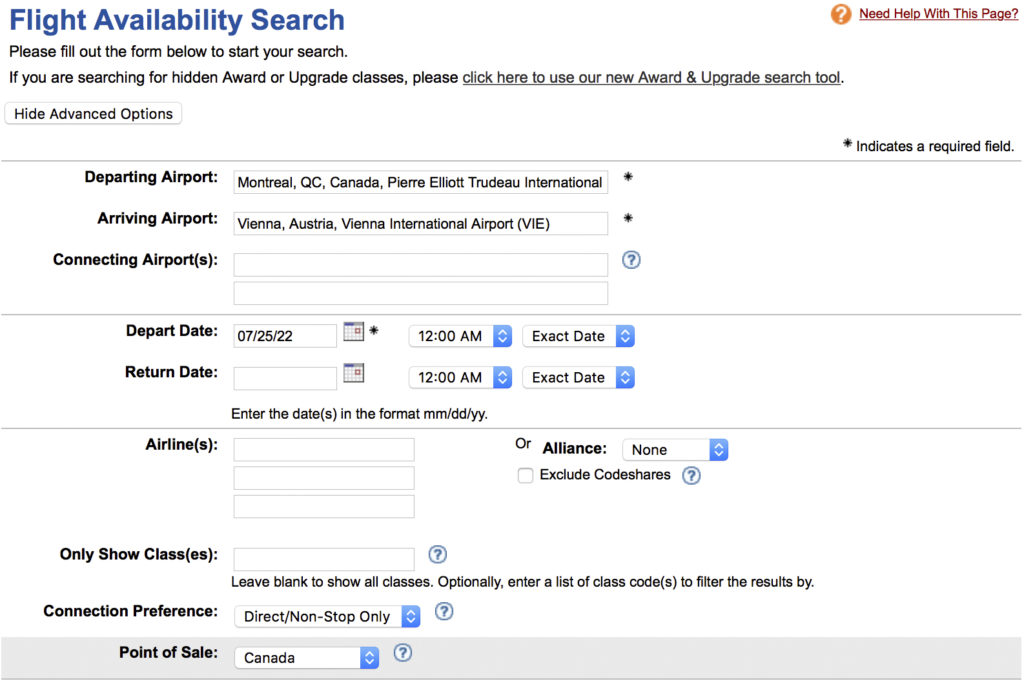Viewport: 1024px width, 681px height.
Task: Click the orange help question mark icon
Action: click(x=841, y=15)
